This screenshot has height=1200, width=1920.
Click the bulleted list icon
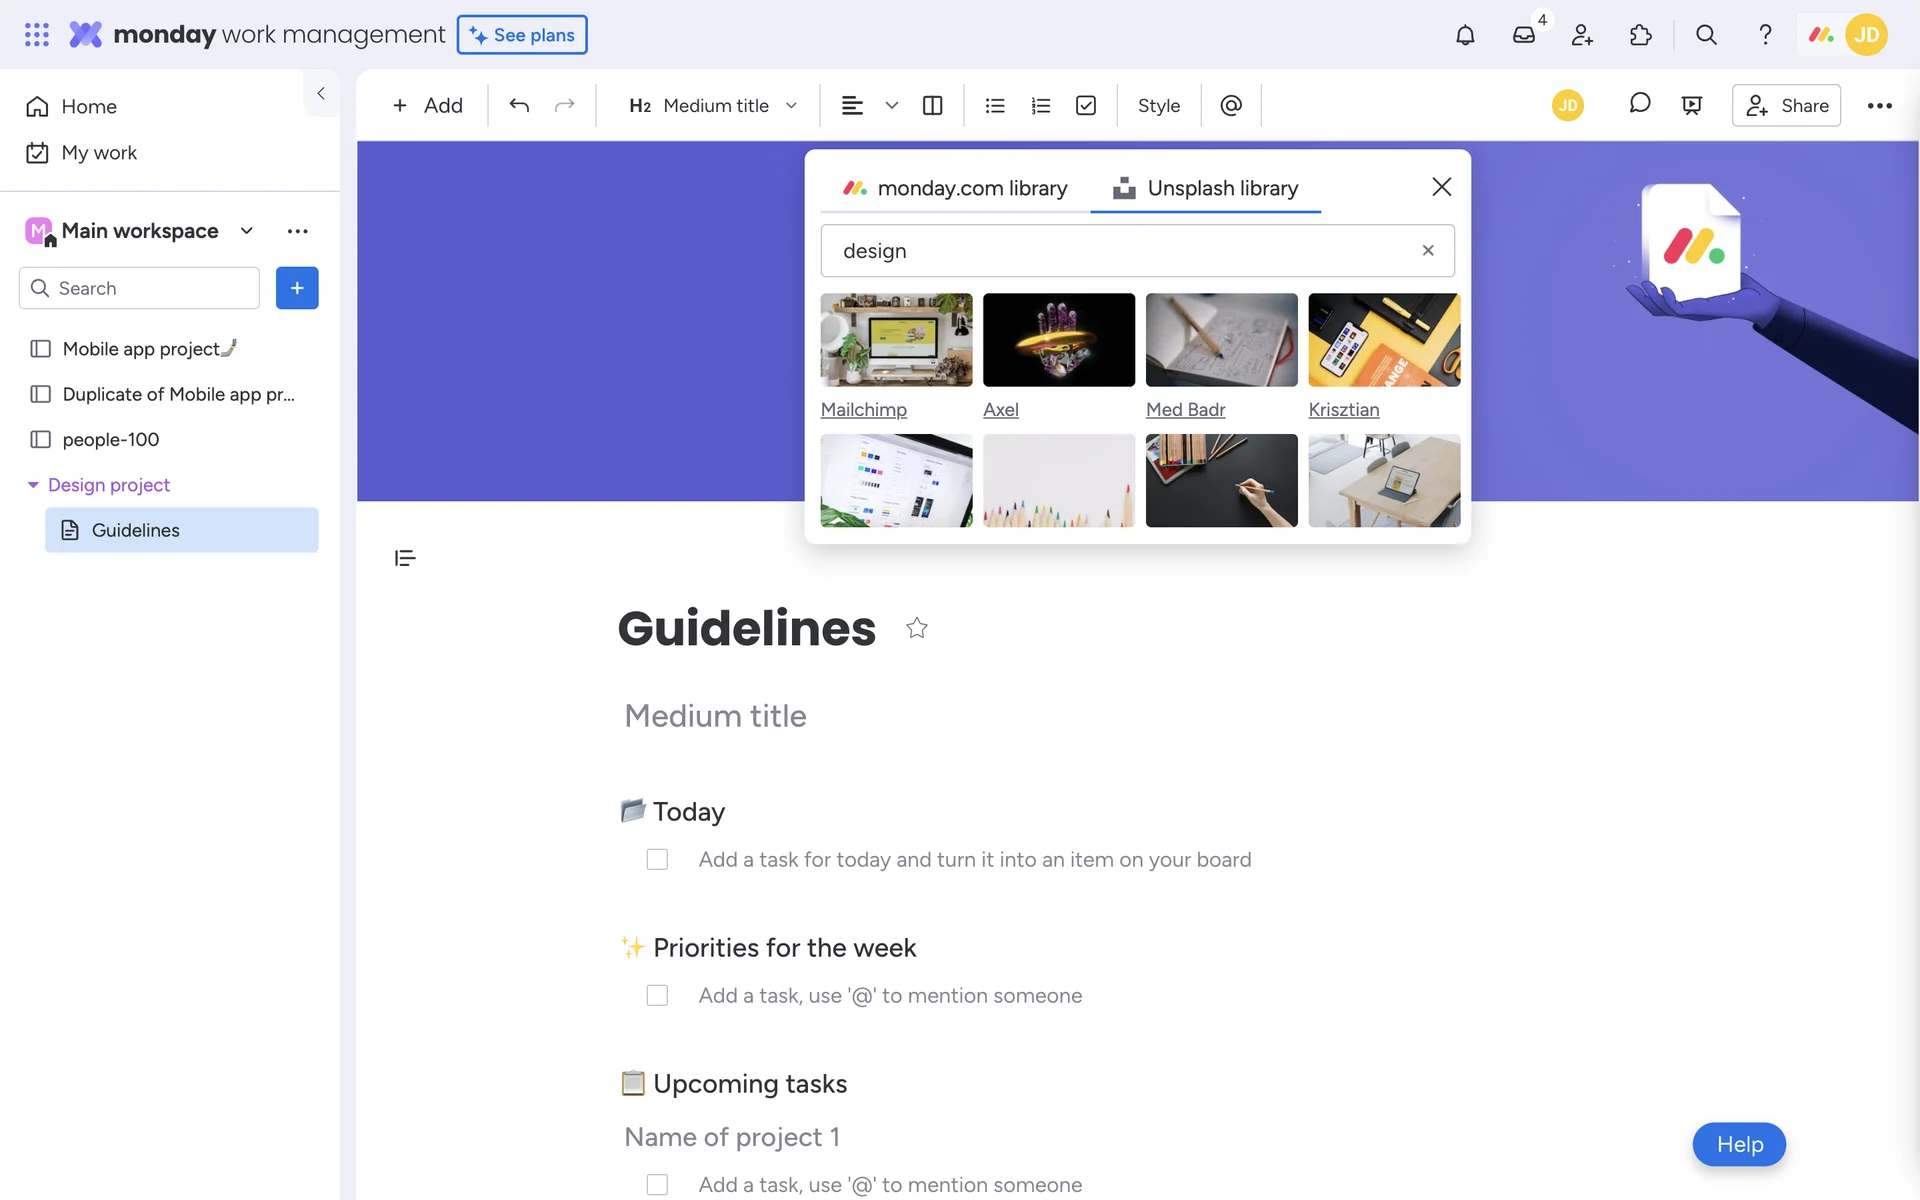click(994, 105)
